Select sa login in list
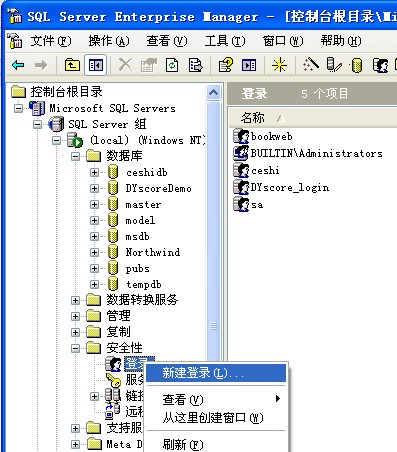This screenshot has width=397, height=452. coord(257,205)
